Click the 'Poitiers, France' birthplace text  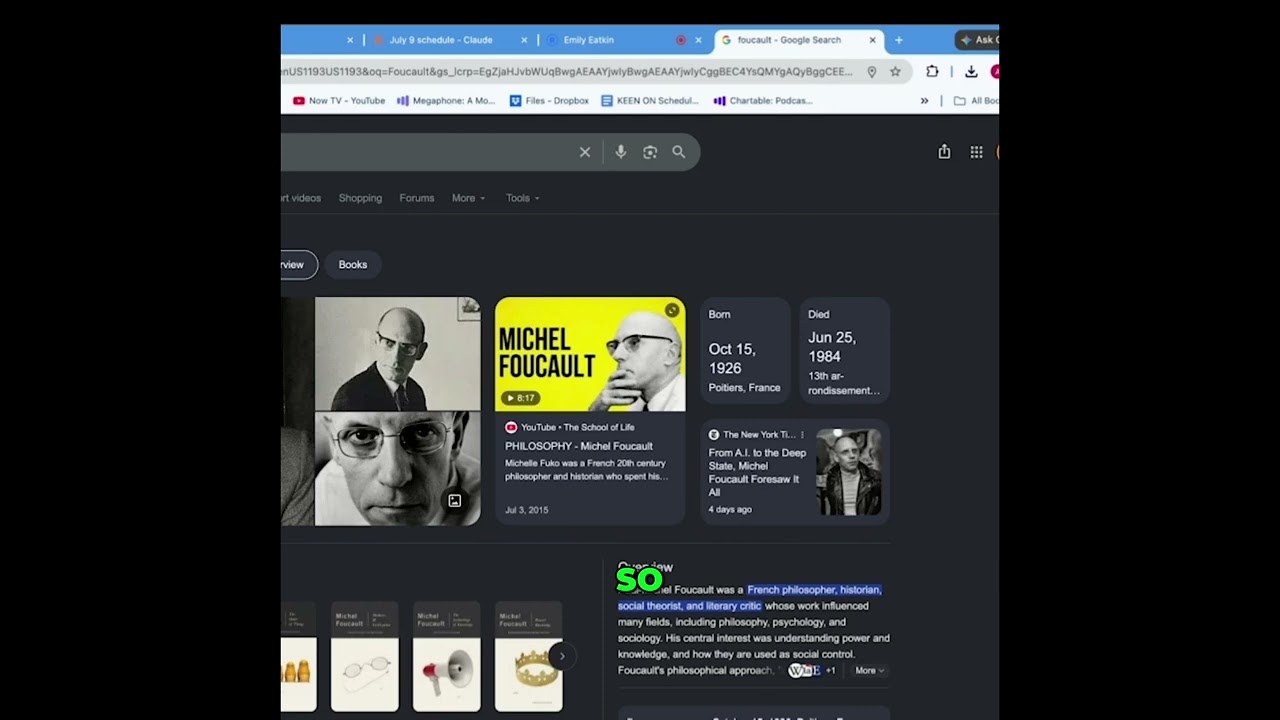745,388
